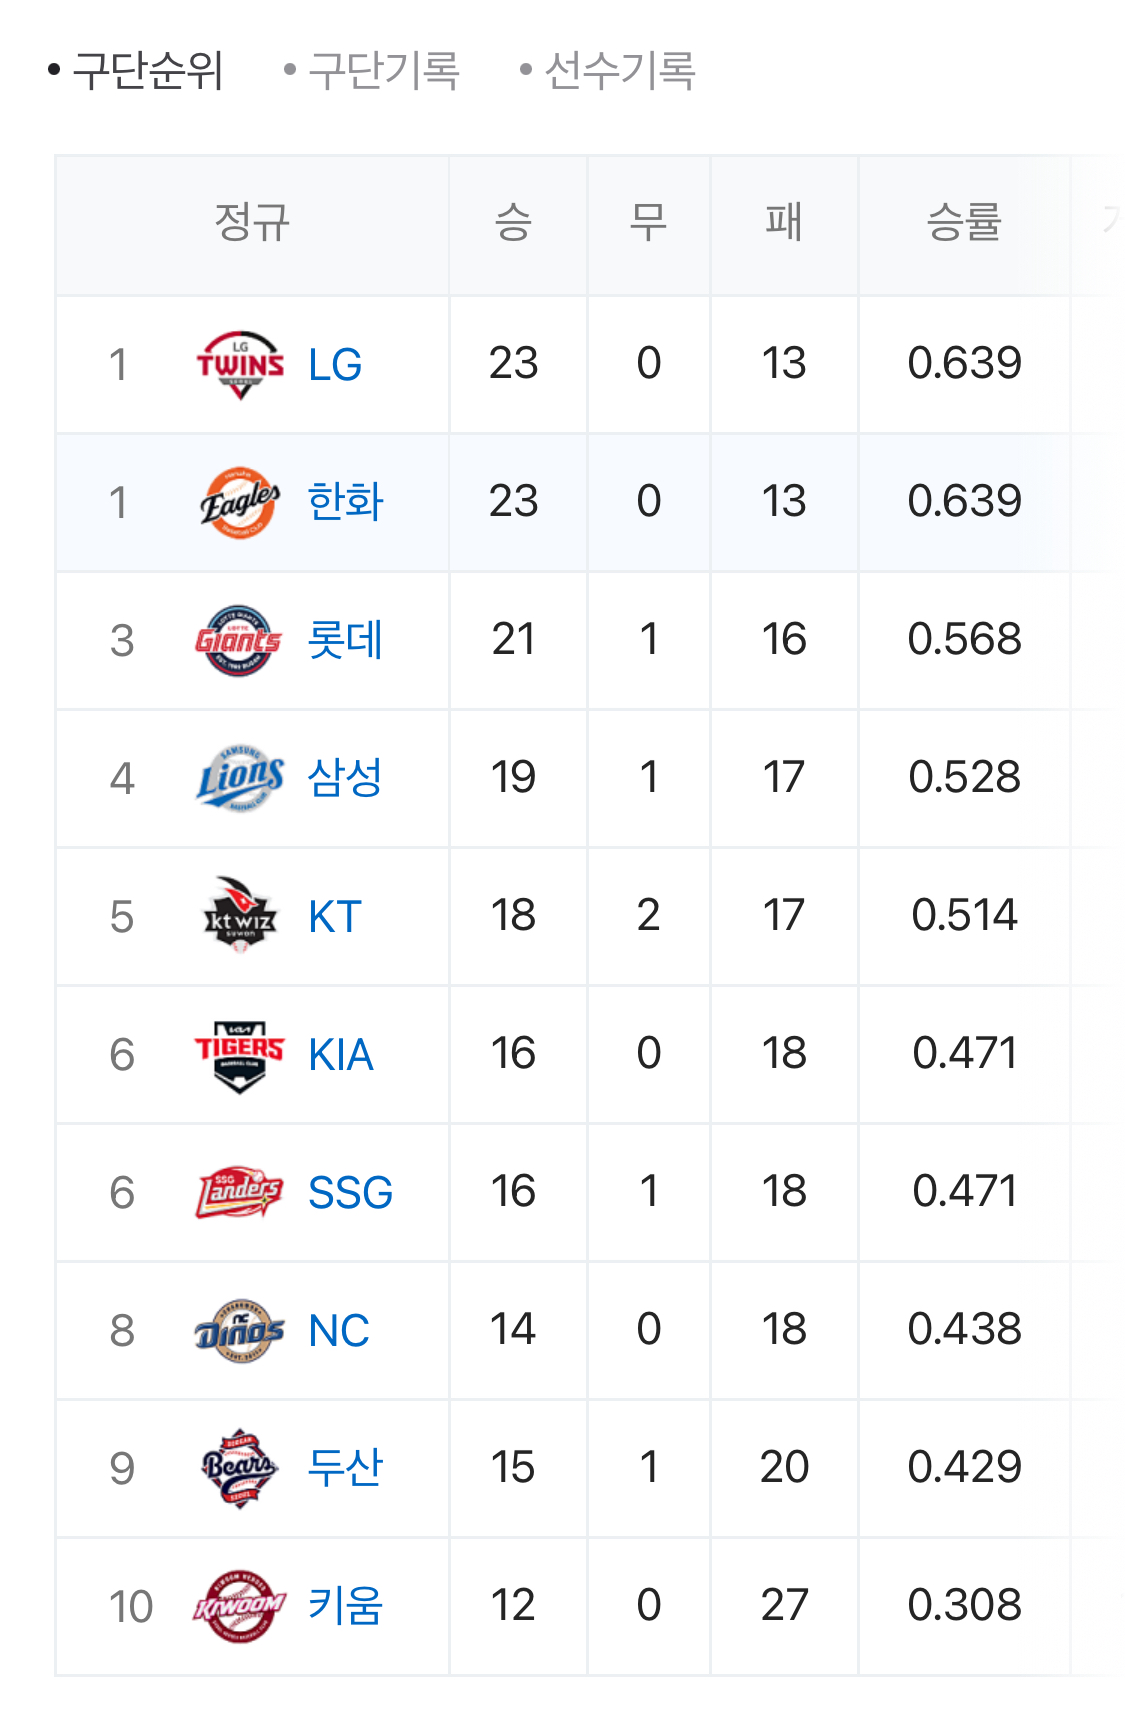Click the KIA Tigers team logo
Image resolution: width=1125 pixels, height=1710 pixels.
[x=240, y=1055]
